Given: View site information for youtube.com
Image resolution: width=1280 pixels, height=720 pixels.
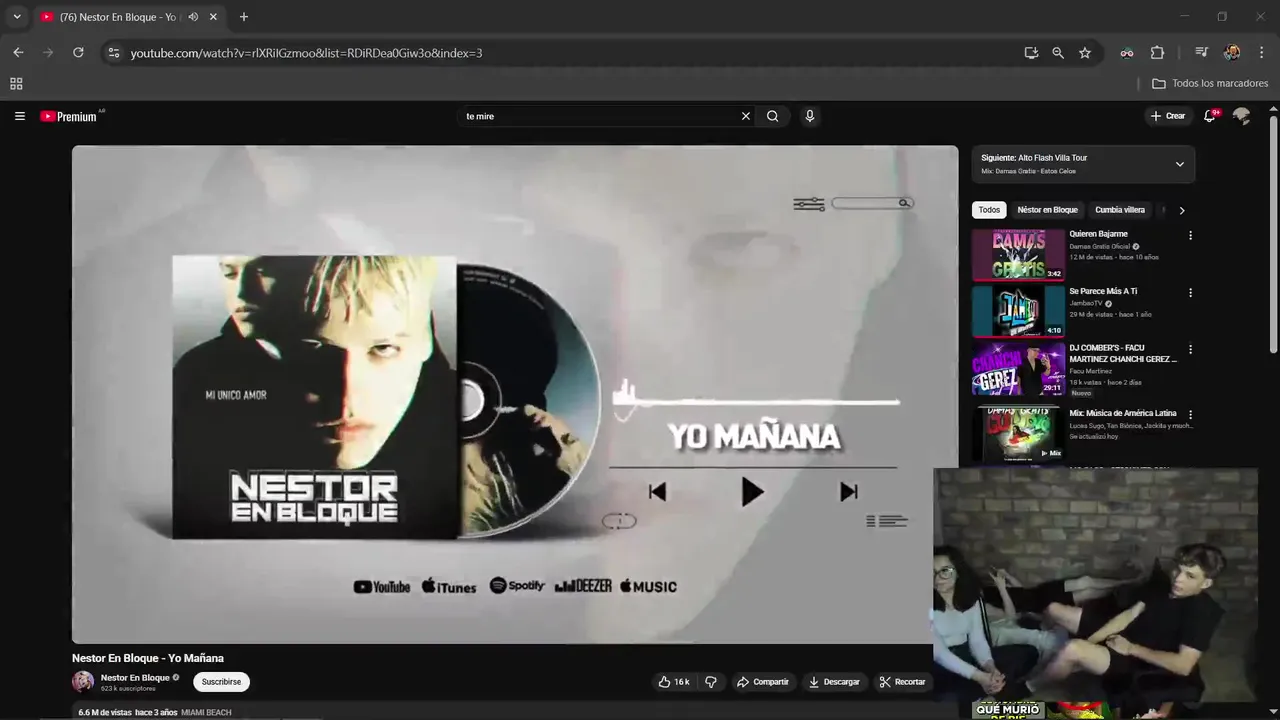Looking at the screenshot, I should (x=113, y=53).
